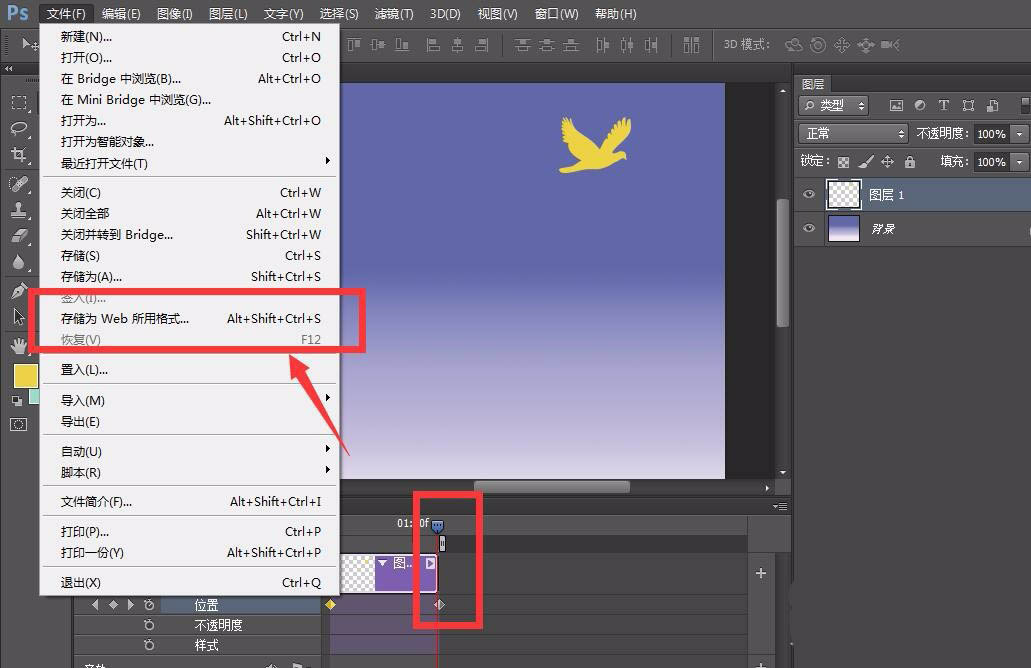Click distribute left edges icon
Screen dimensions: 1031x668
(602, 45)
